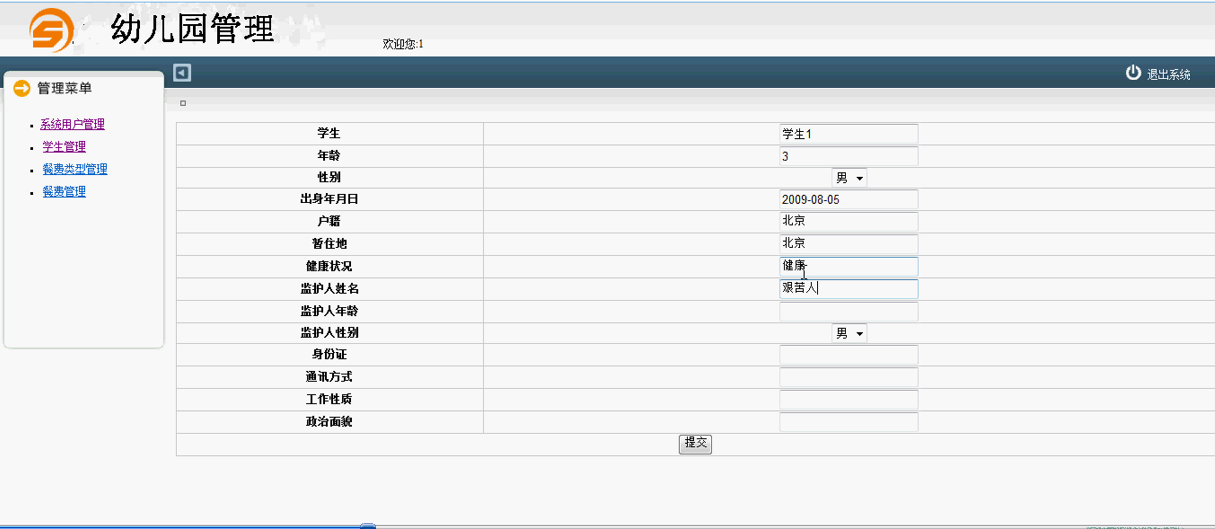1215x529 pixels.
Task: Click the 学生 row label
Action: (329, 134)
